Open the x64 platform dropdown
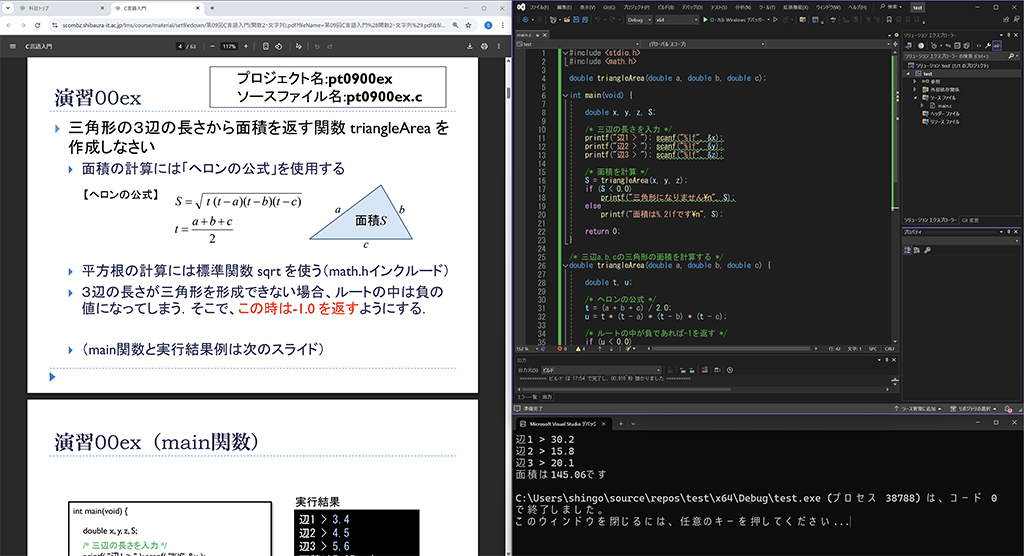1024x556 pixels. point(677,20)
